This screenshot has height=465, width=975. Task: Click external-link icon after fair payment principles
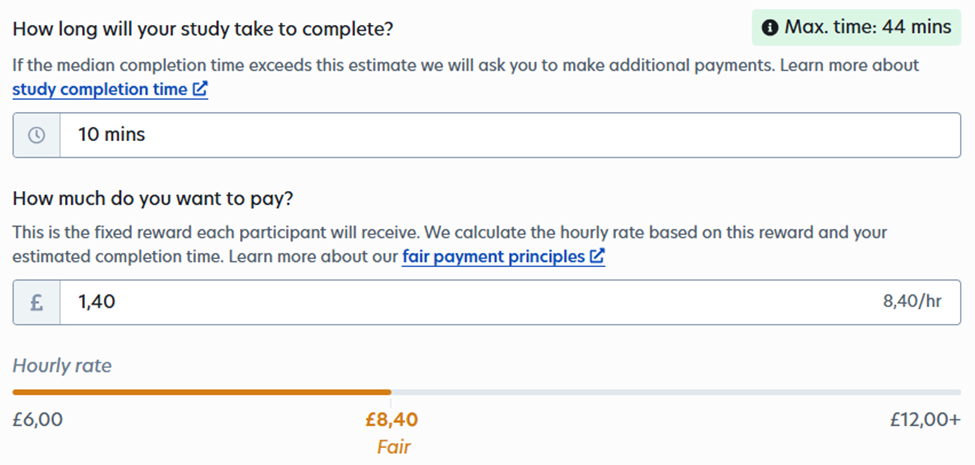click(x=597, y=257)
